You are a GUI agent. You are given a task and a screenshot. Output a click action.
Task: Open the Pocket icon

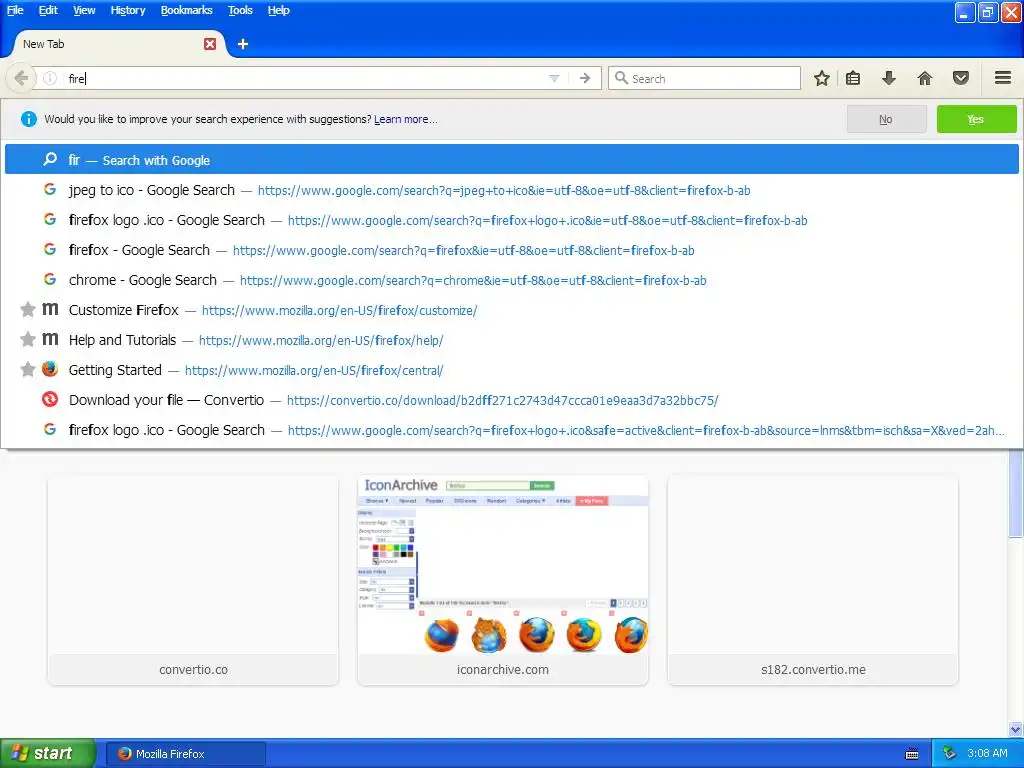coord(961,78)
